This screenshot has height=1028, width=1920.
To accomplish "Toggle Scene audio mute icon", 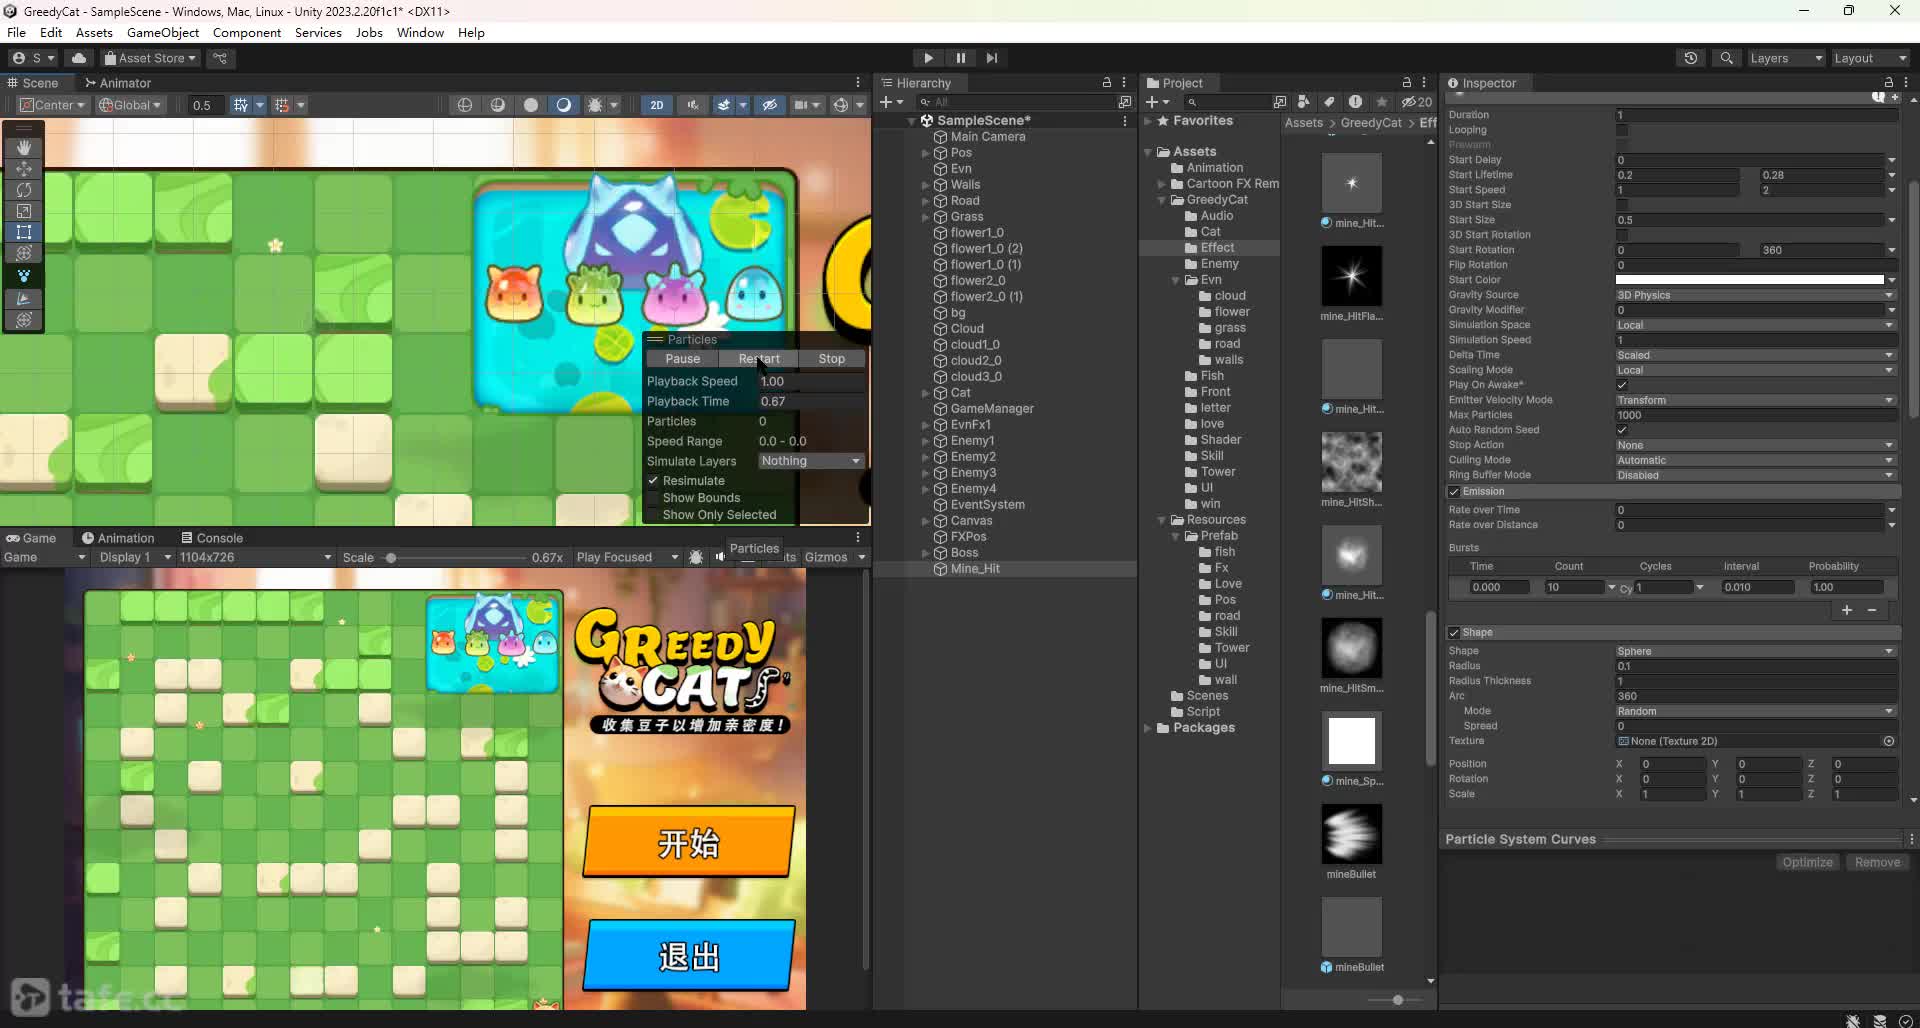I will (692, 105).
